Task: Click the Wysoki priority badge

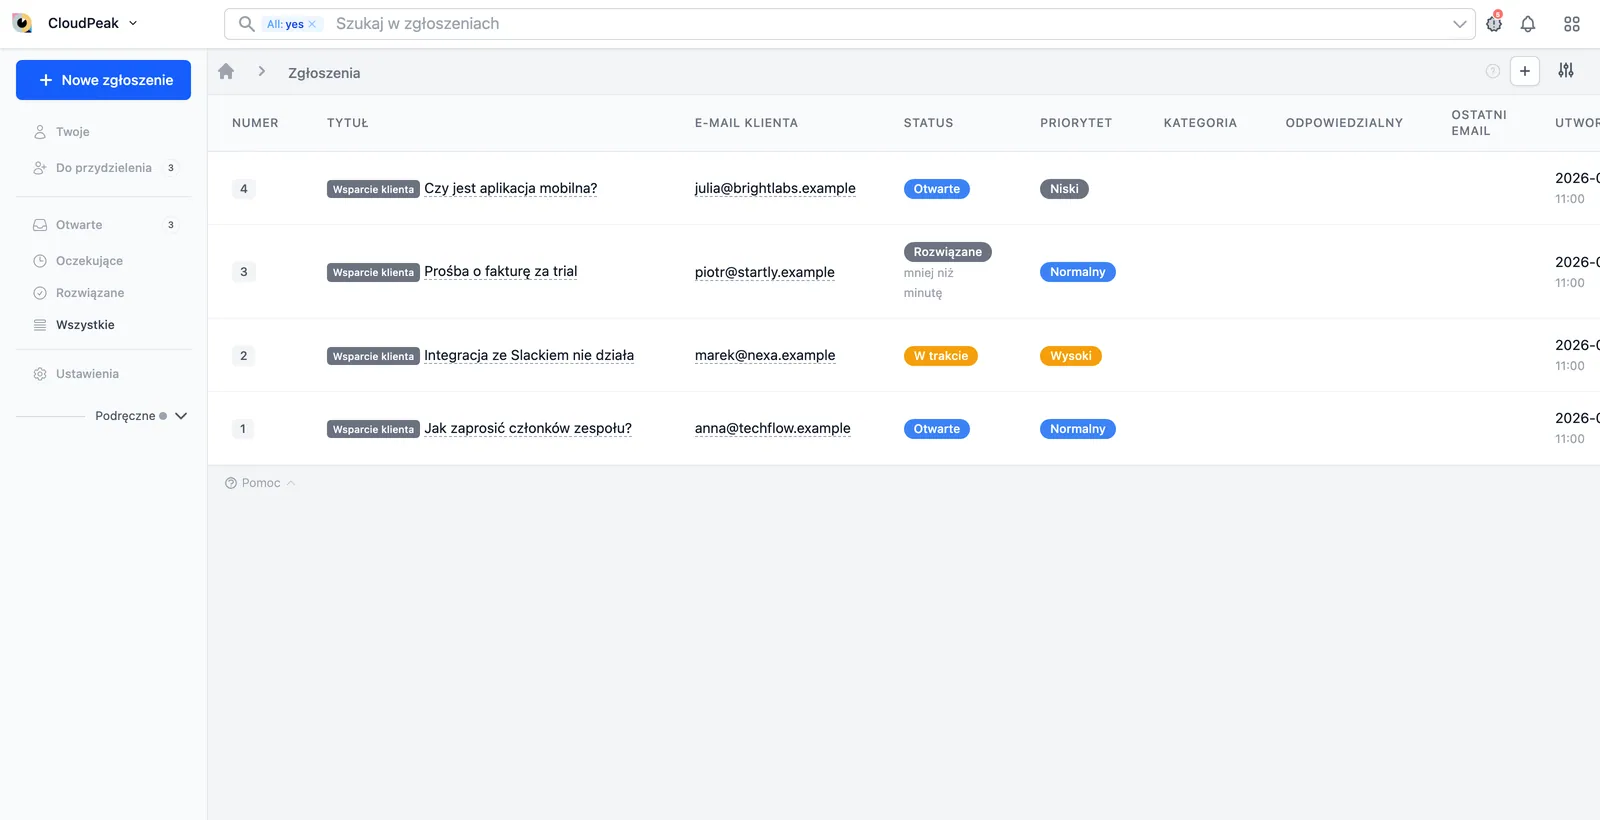Action: [x=1071, y=356]
